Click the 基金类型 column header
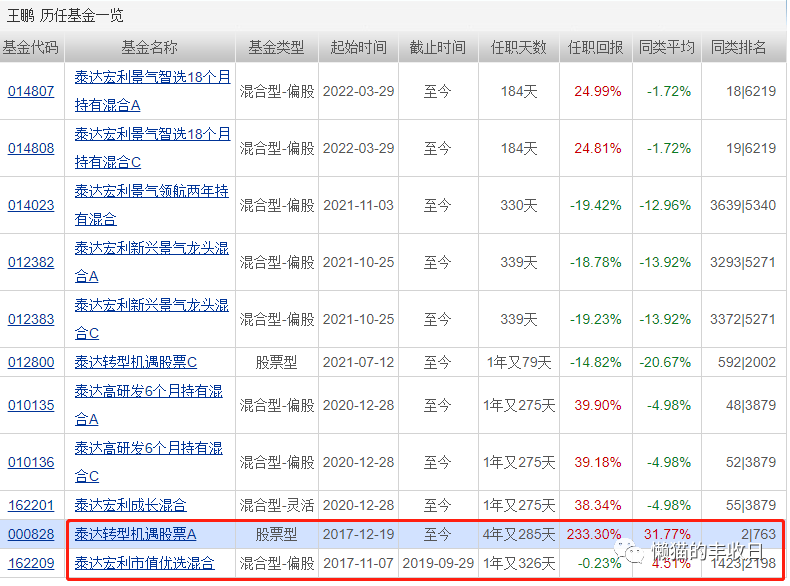 276,47
